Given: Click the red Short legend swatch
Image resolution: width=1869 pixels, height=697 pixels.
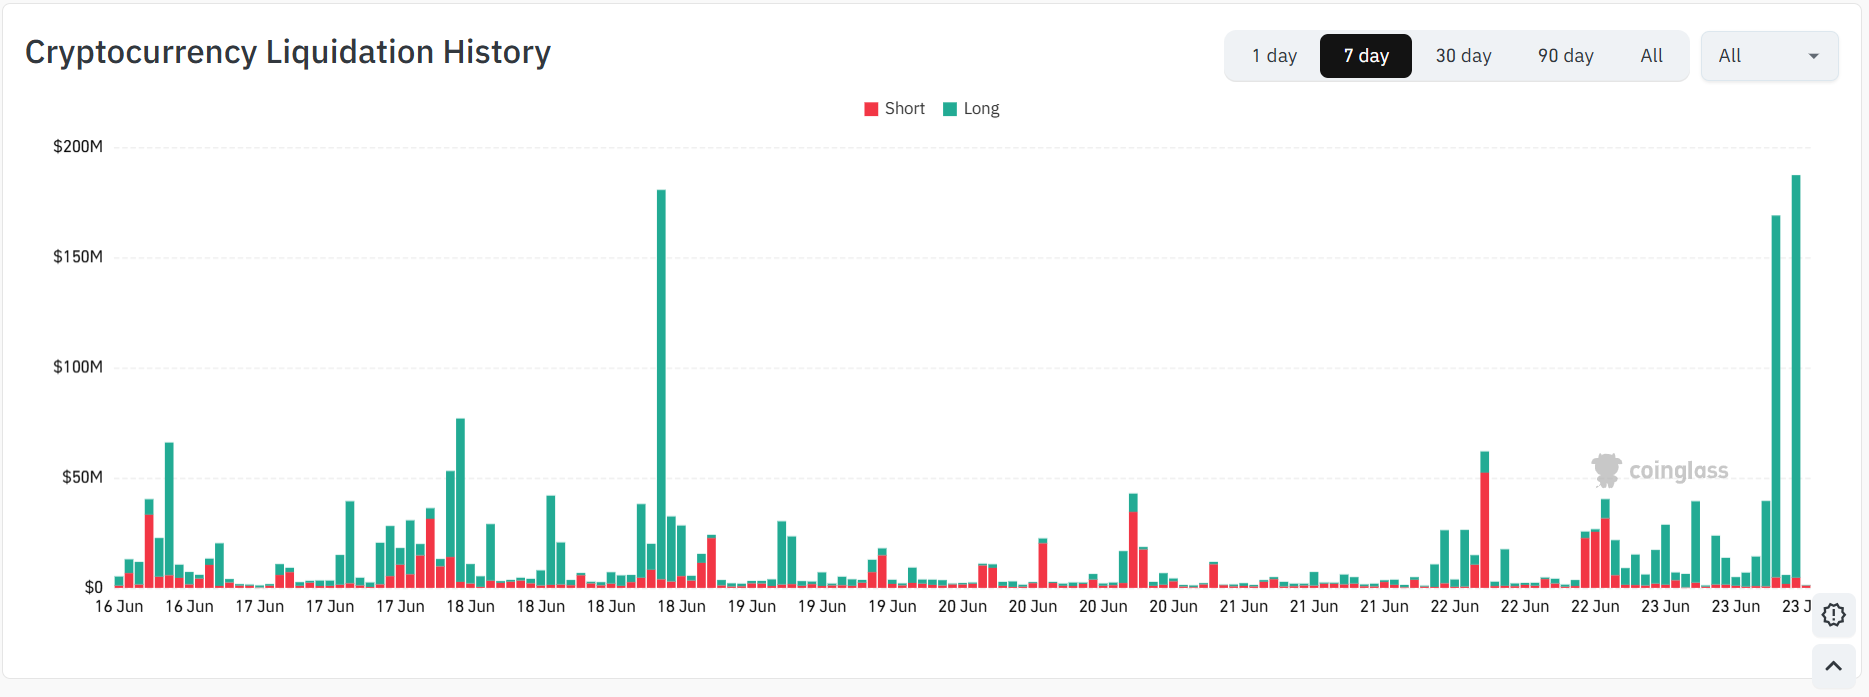Looking at the screenshot, I should coord(871,109).
